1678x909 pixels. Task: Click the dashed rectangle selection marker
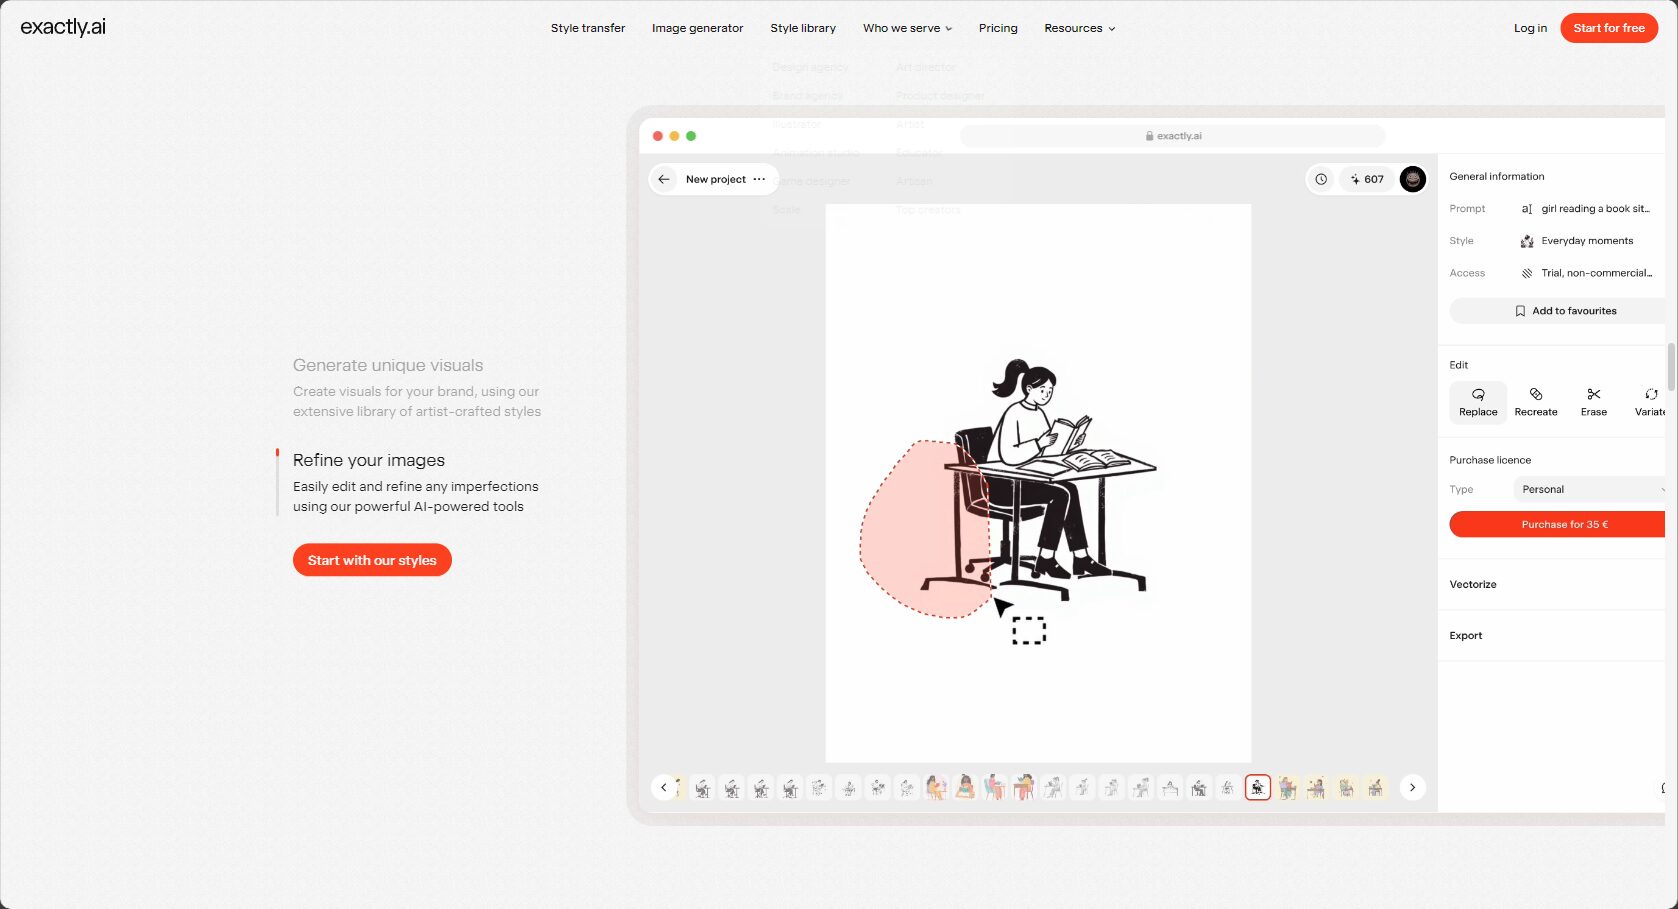point(1029,630)
